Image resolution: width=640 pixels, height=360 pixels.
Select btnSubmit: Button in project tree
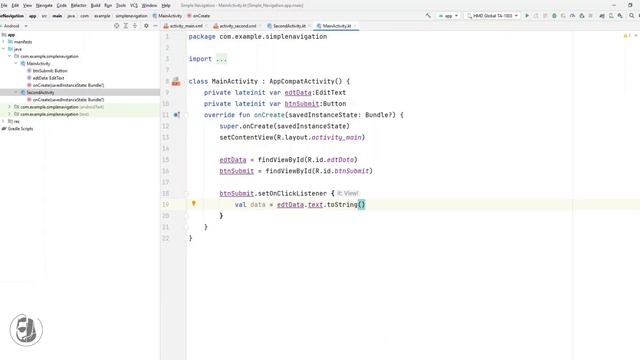(x=50, y=71)
